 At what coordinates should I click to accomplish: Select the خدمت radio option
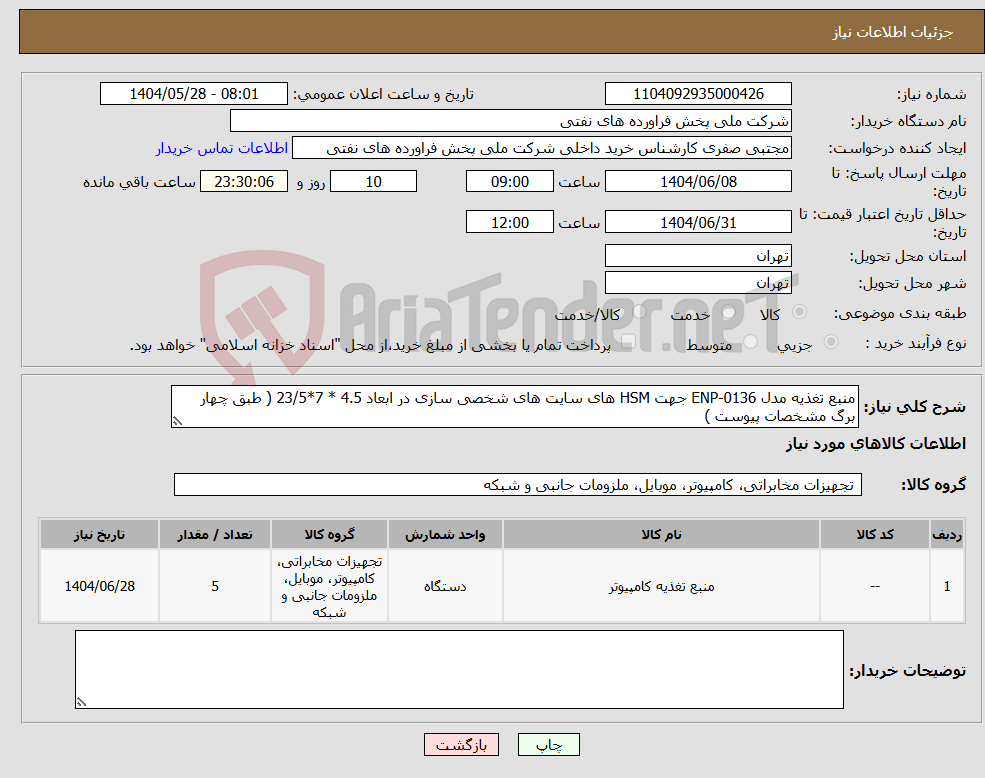(730, 313)
